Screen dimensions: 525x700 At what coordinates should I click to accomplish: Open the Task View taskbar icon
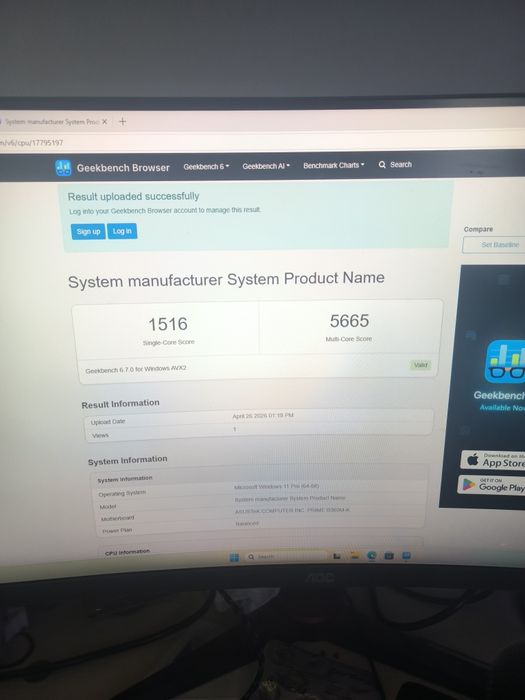click(337, 556)
